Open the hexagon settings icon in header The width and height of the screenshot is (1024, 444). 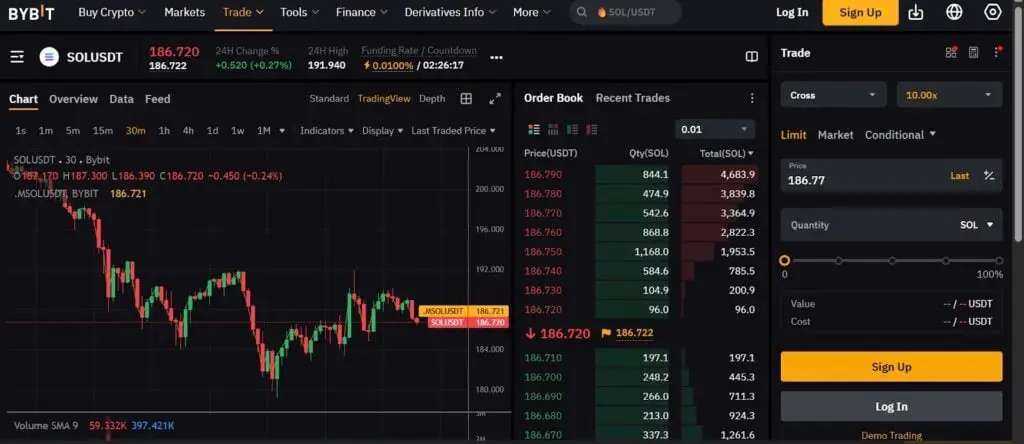coord(993,12)
